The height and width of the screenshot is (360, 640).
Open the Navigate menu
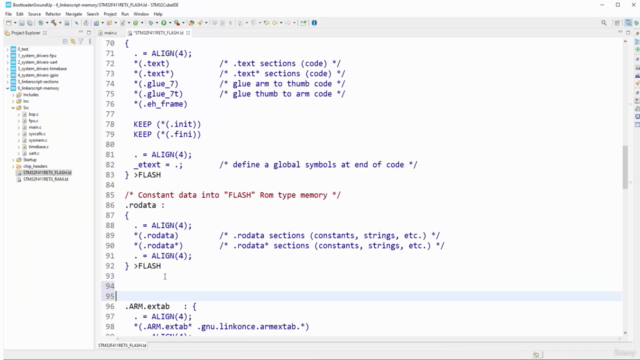click(x=73, y=14)
